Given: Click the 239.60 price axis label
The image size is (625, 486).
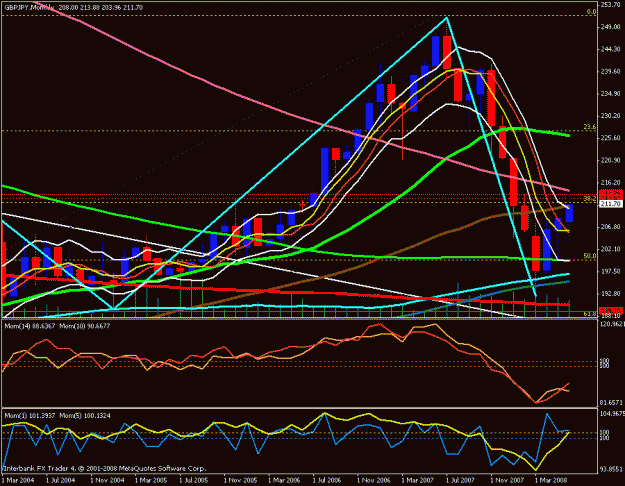Looking at the screenshot, I should (613, 71).
